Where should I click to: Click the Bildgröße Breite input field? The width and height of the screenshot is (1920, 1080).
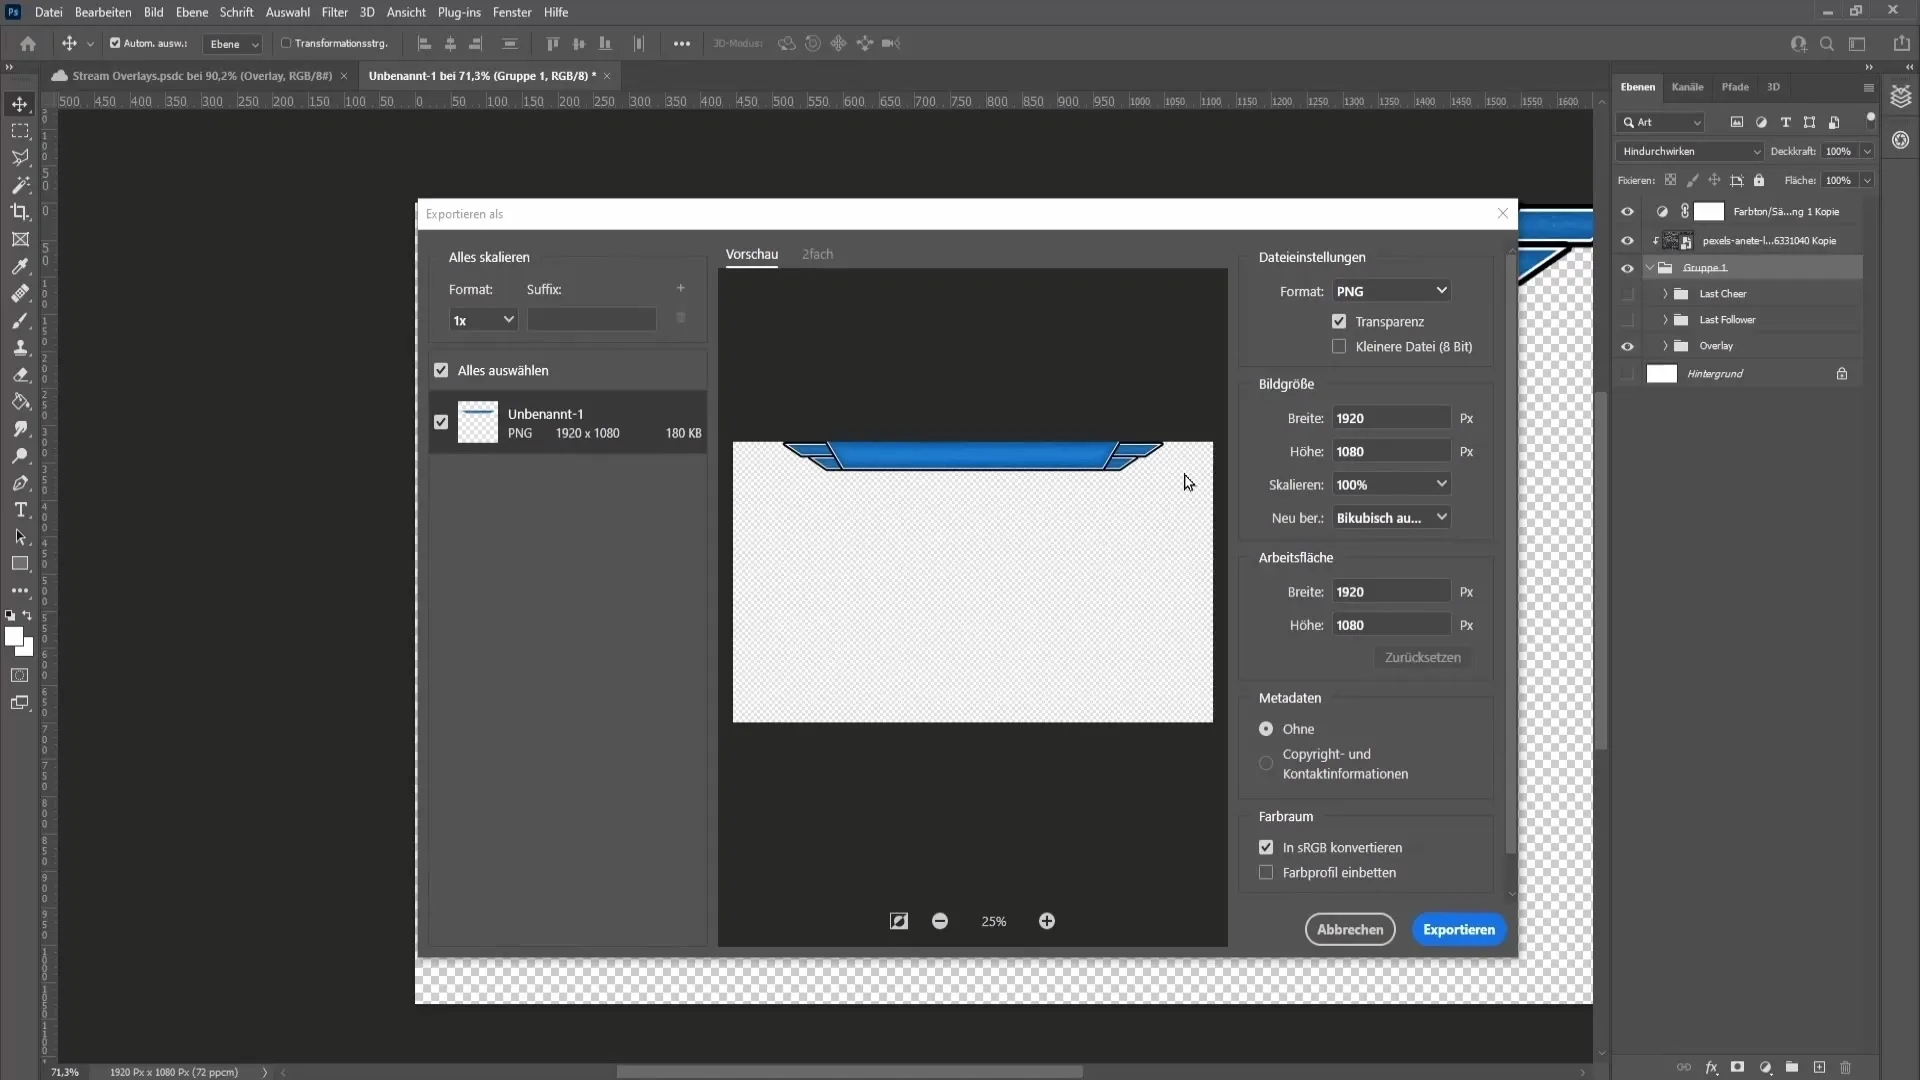tap(1391, 418)
